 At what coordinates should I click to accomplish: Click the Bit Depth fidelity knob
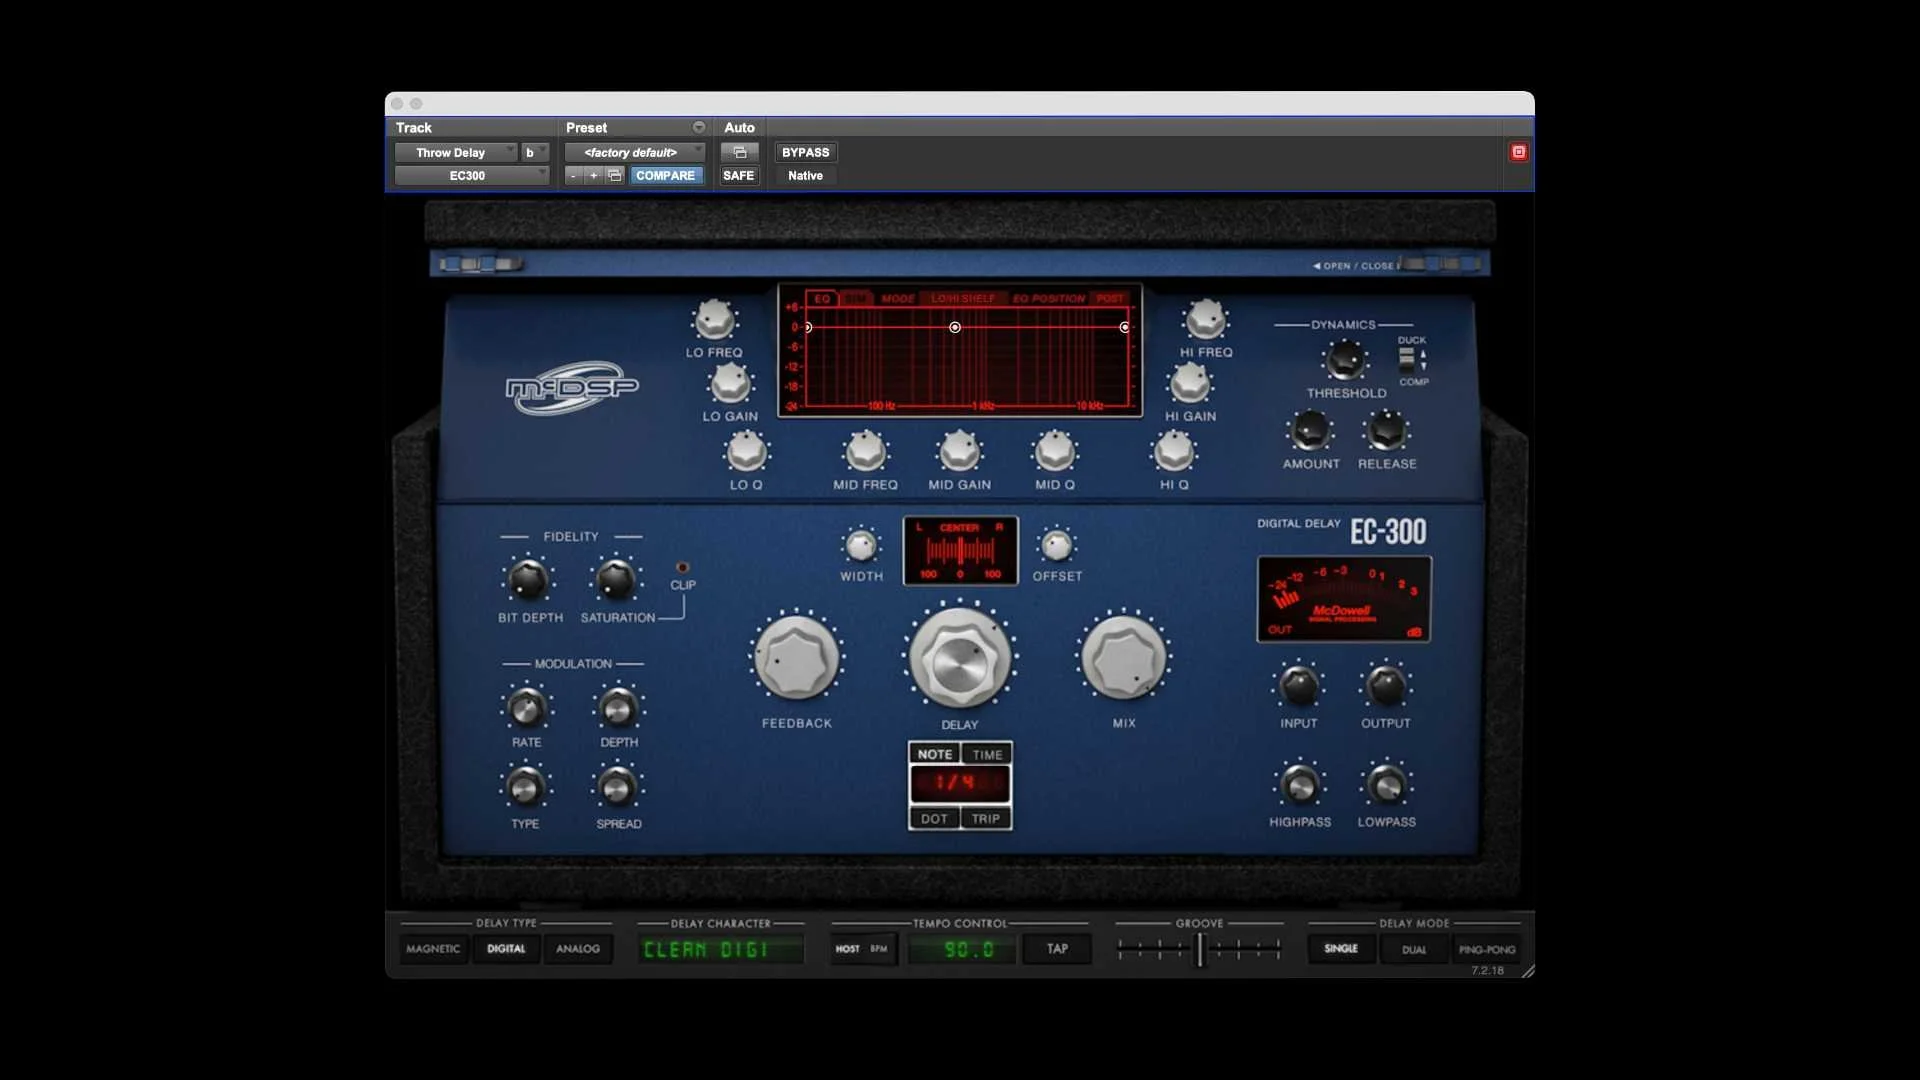point(528,580)
